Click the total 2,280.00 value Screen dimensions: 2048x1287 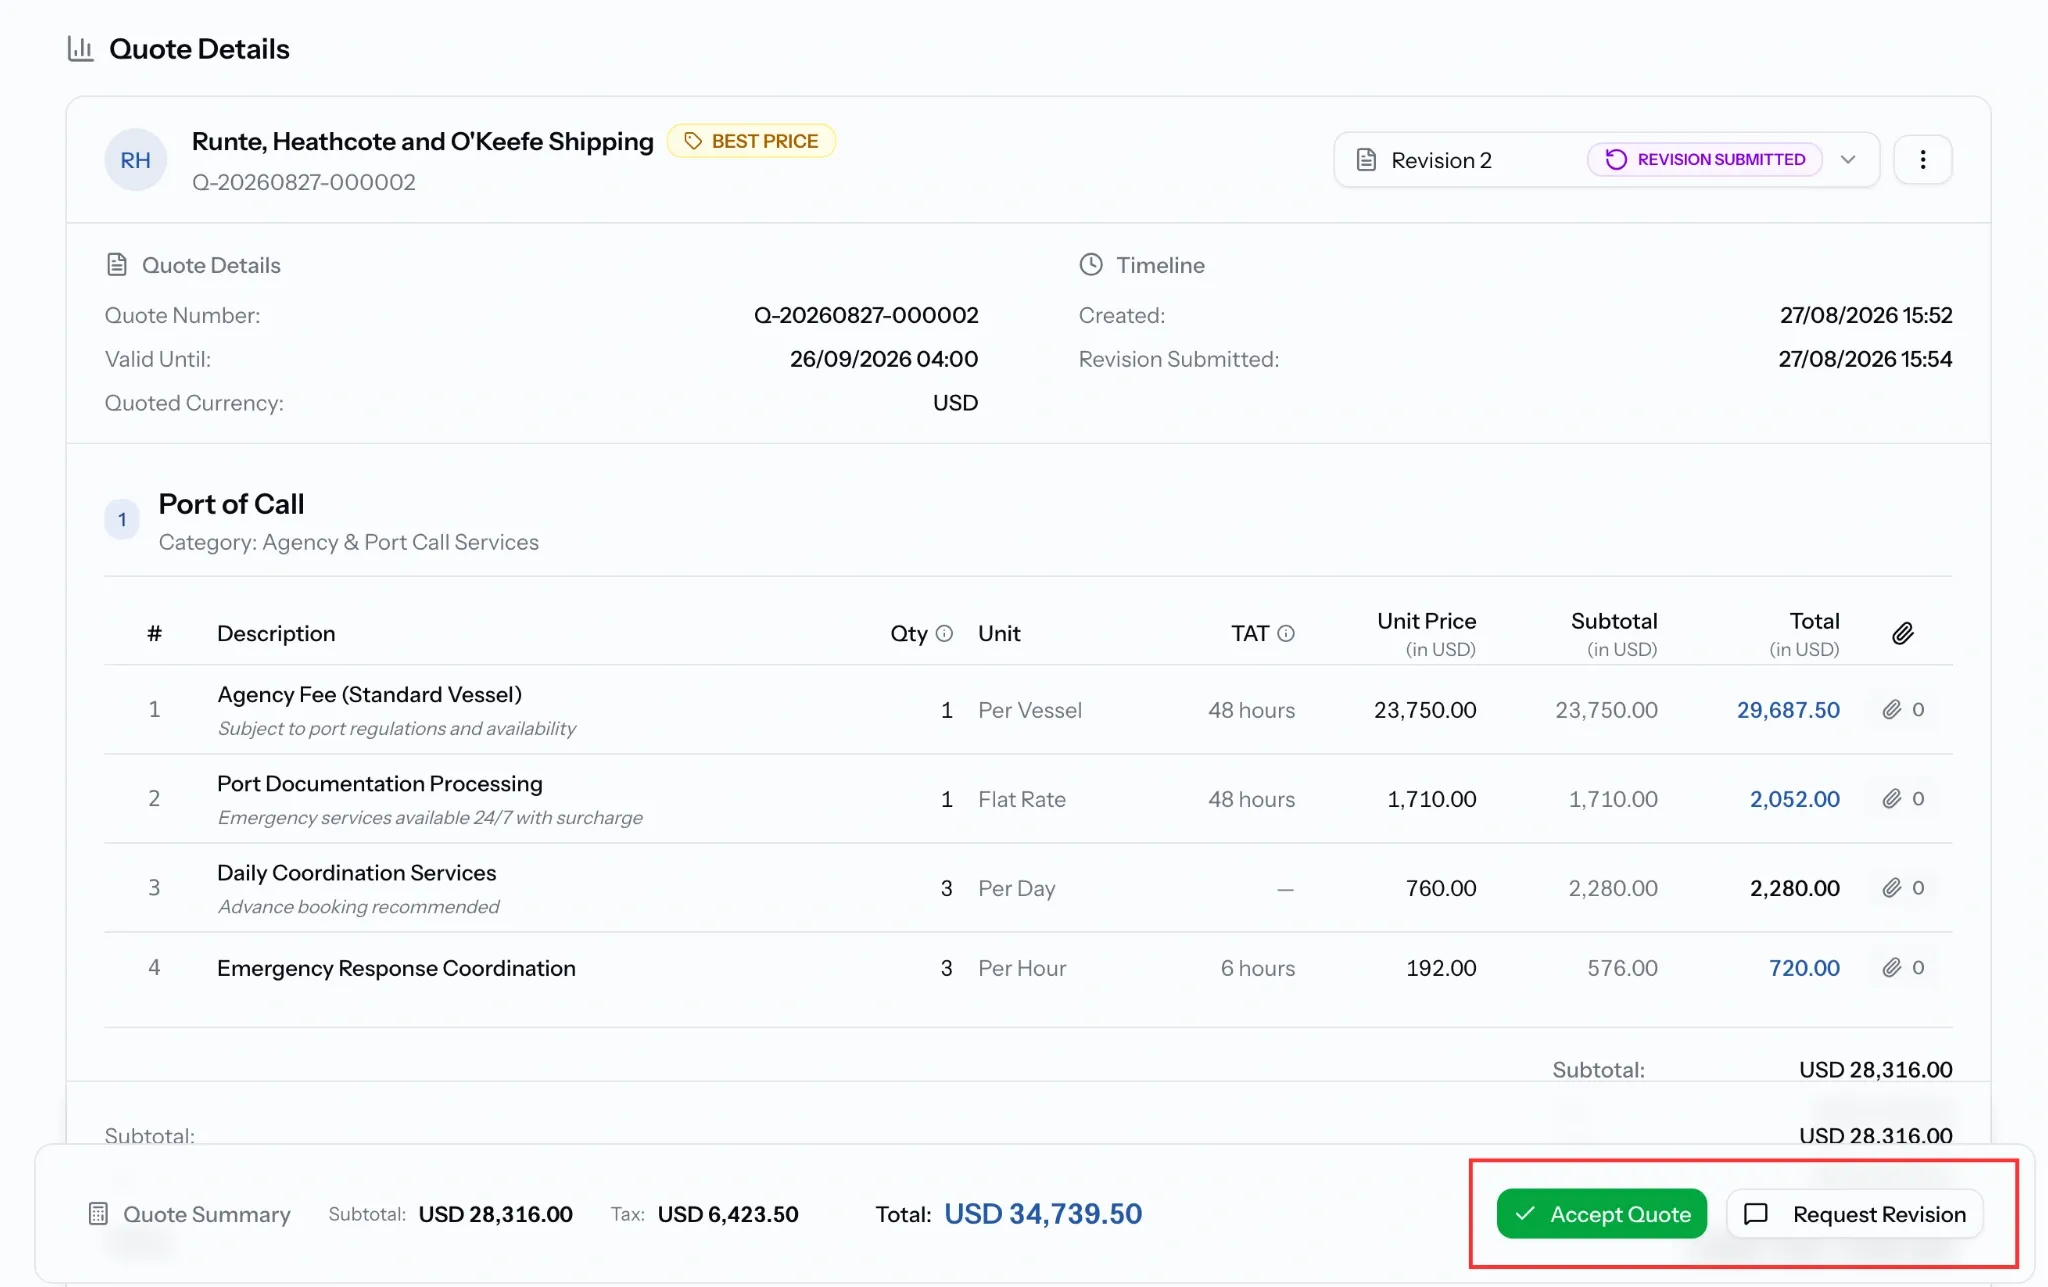tap(1795, 888)
